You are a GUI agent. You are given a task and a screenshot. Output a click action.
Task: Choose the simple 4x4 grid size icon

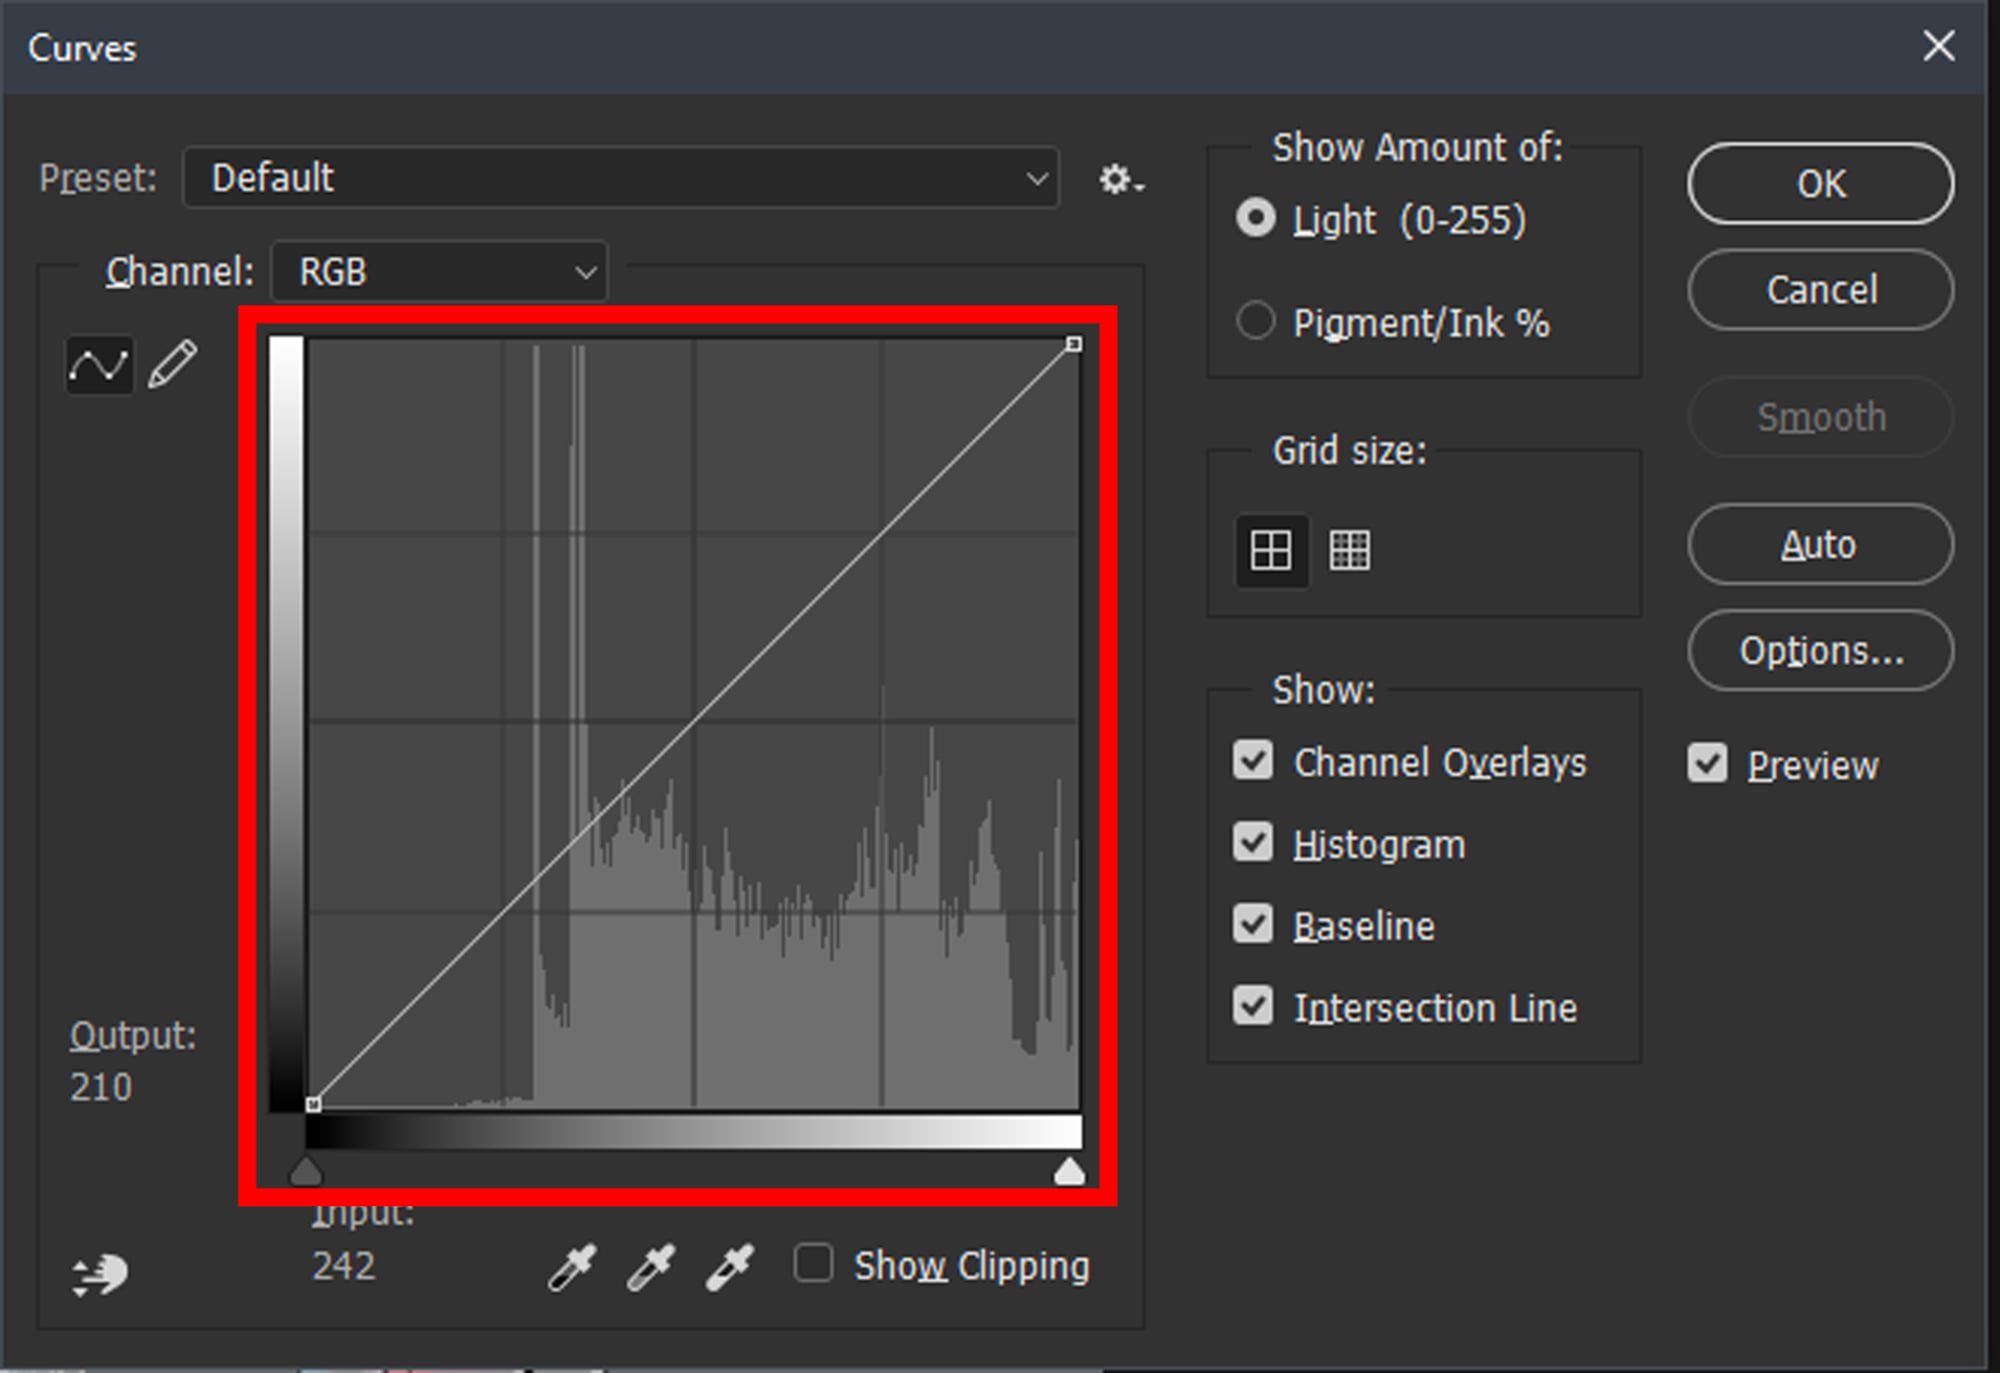pyautogui.click(x=1271, y=550)
